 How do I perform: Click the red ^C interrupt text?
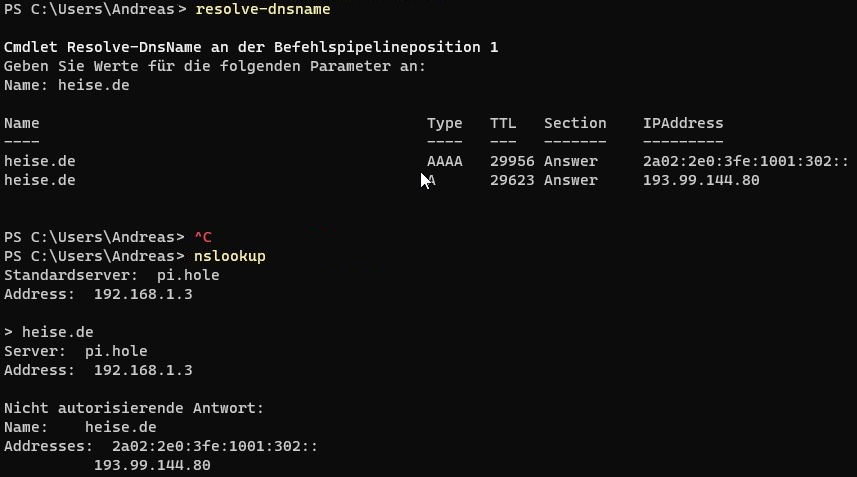pos(203,237)
